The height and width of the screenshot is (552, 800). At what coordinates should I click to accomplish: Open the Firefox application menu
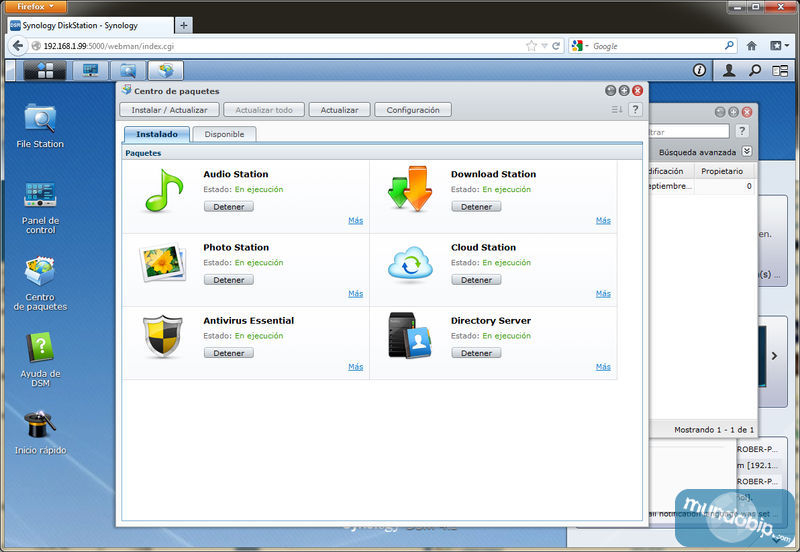[36, 6]
